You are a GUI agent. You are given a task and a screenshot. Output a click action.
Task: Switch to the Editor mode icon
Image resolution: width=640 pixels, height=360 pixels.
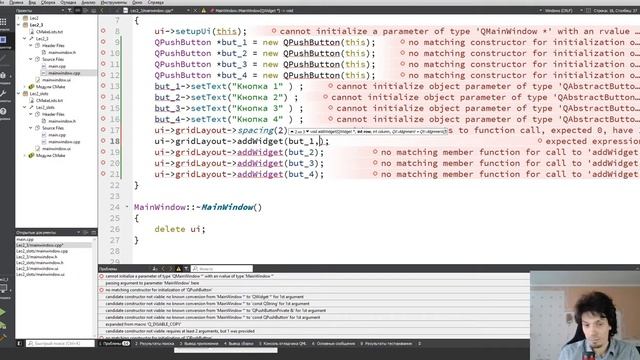(3, 40)
